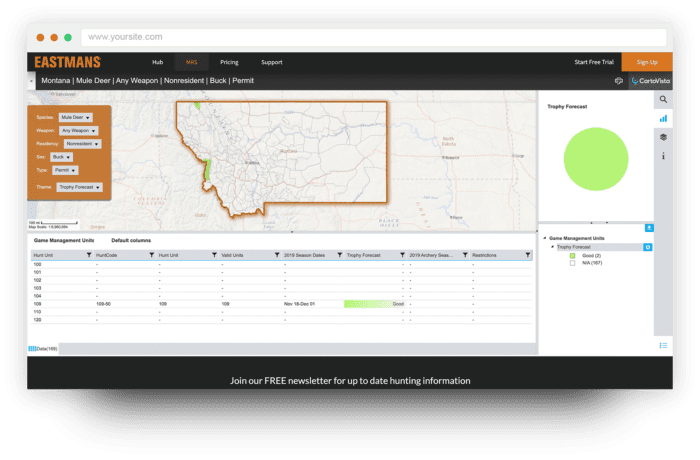The height and width of the screenshot is (460, 700).
Task: Click the Trophy Forecast refresh icon
Action: point(647,247)
